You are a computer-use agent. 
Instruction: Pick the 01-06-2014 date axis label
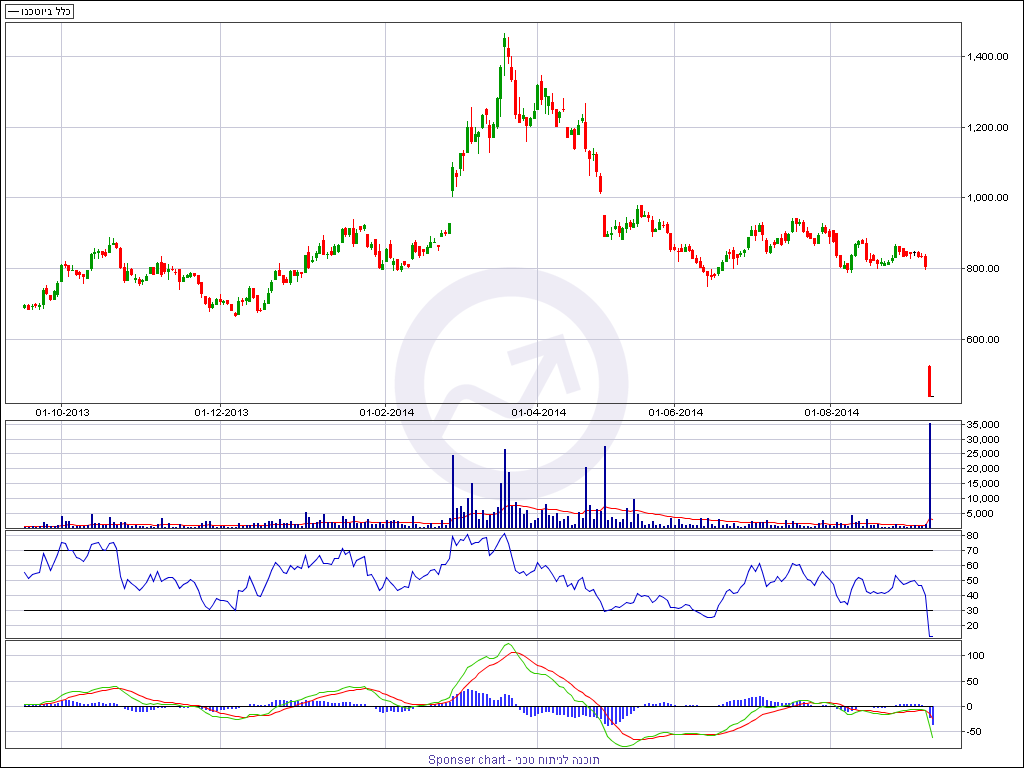(676, 412)
